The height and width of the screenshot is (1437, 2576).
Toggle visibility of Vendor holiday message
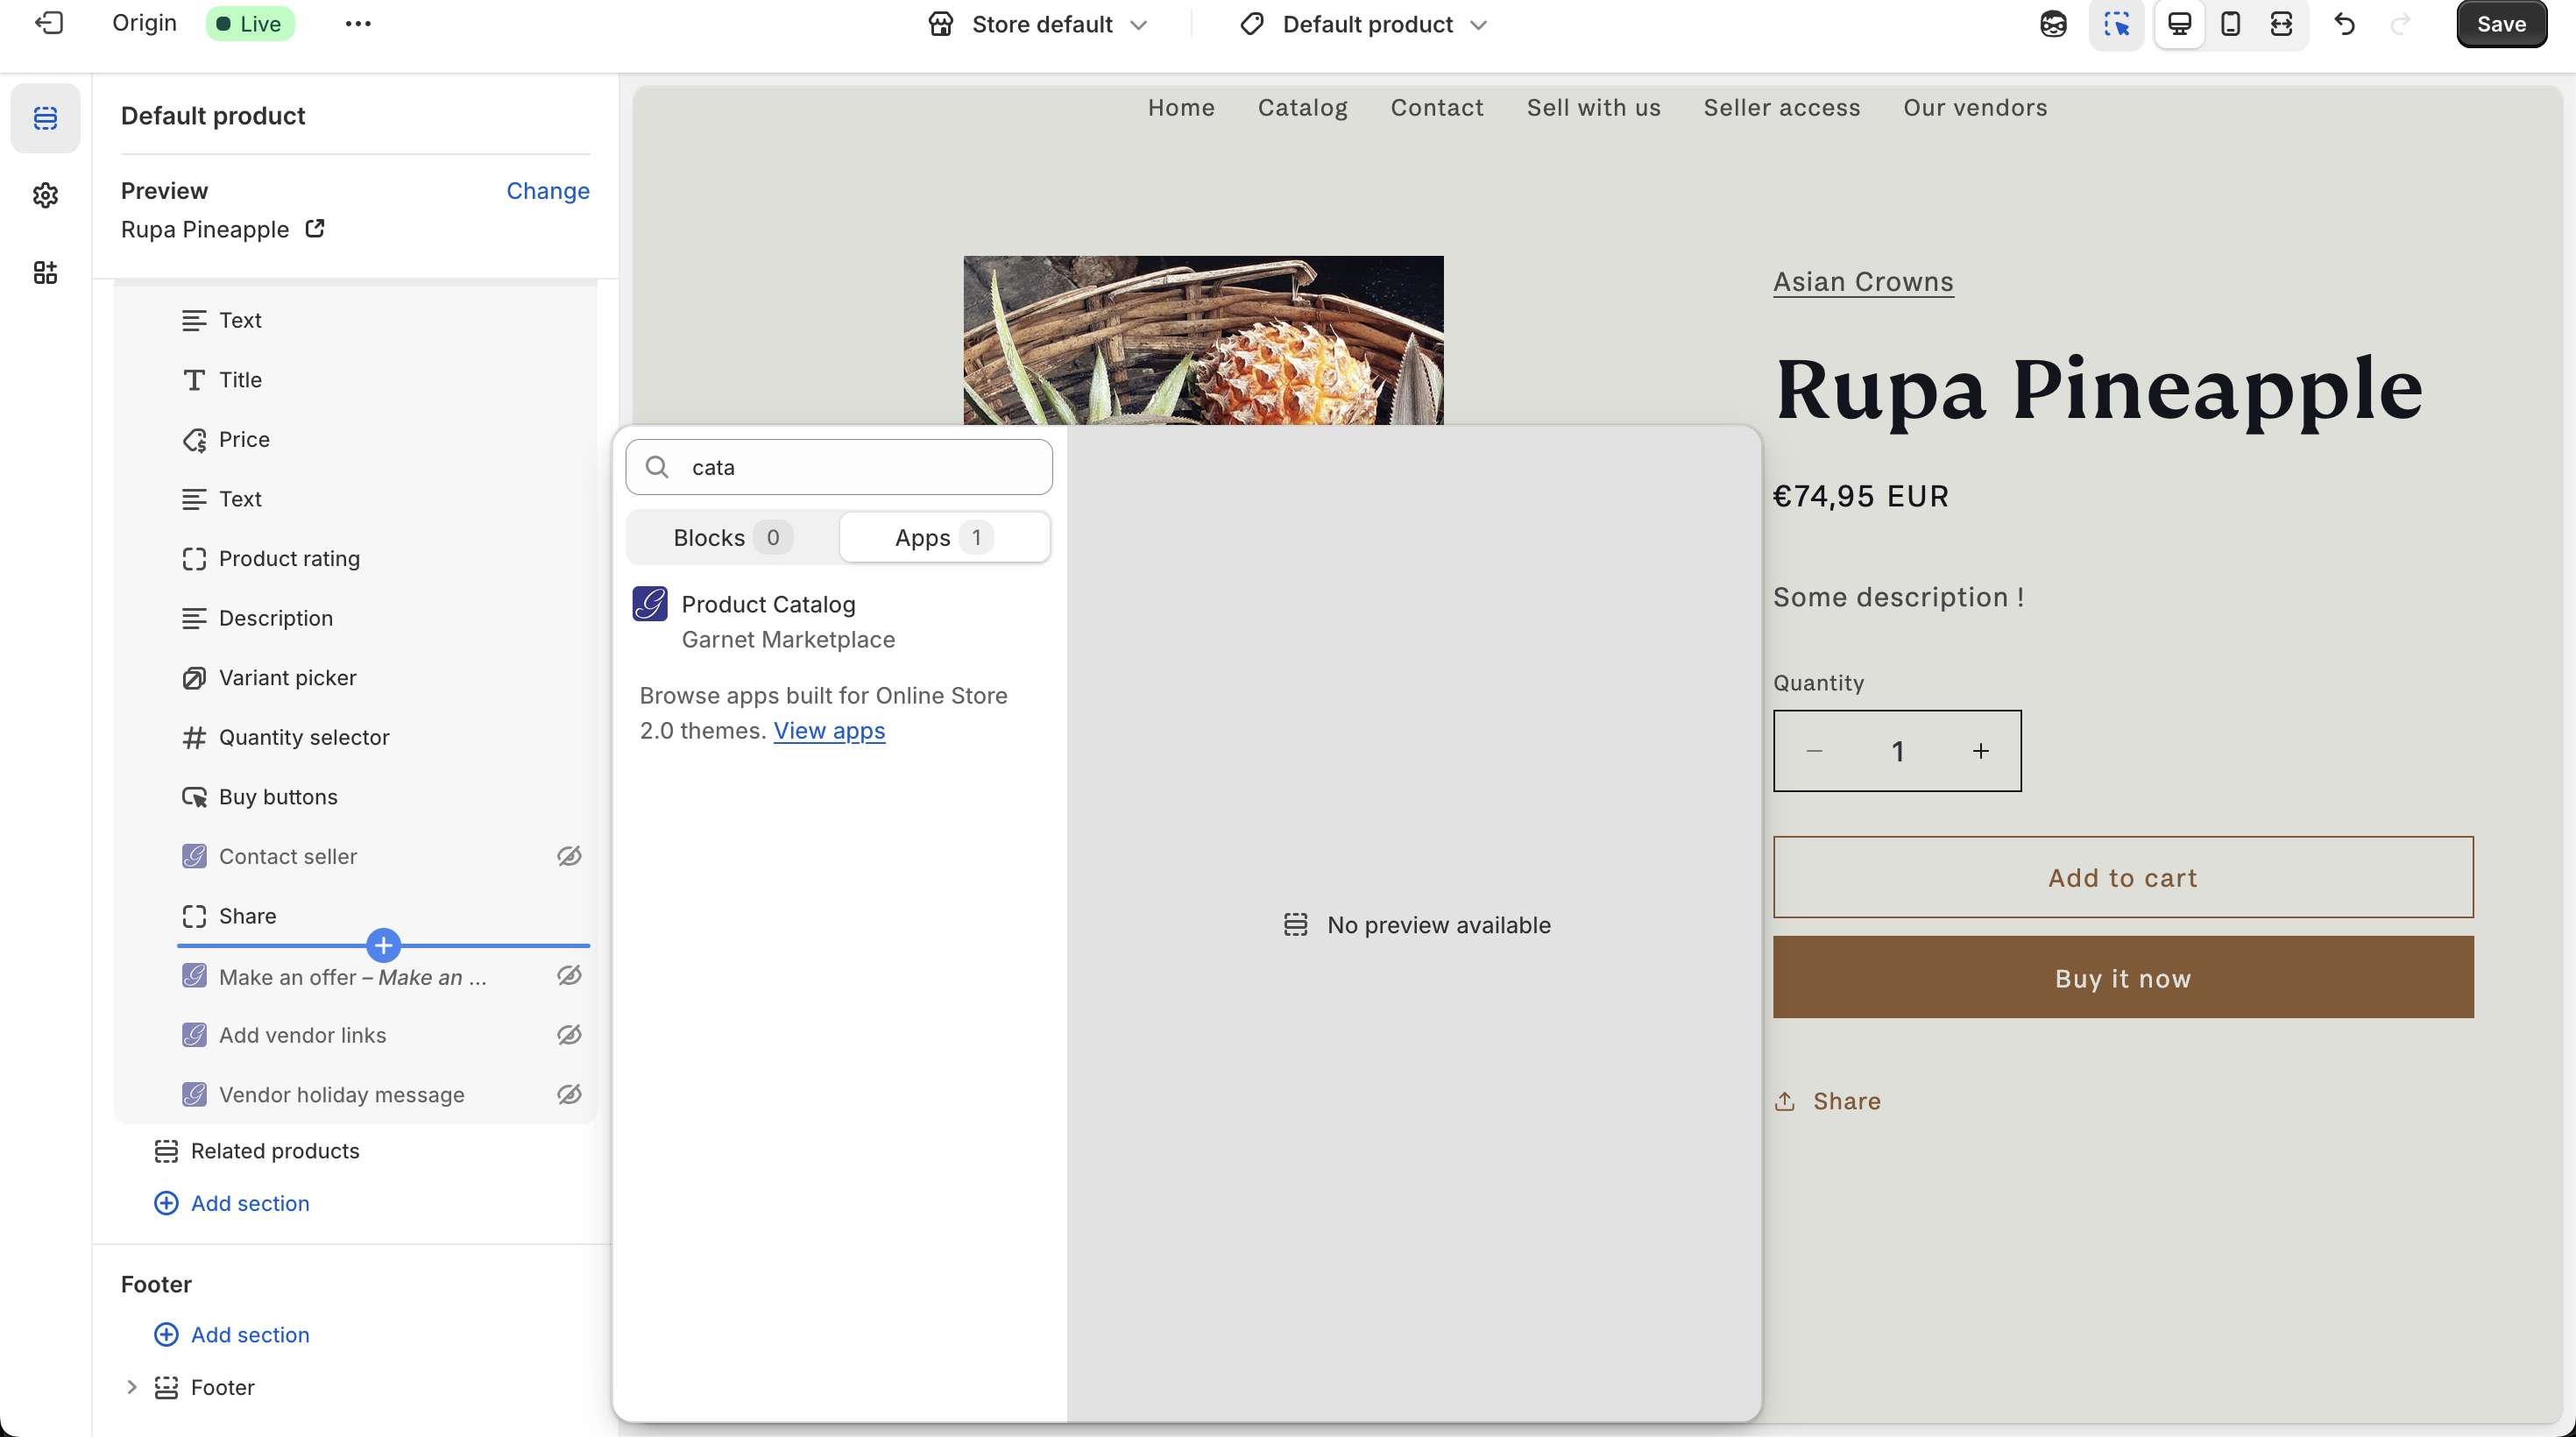pos(568,1094)
